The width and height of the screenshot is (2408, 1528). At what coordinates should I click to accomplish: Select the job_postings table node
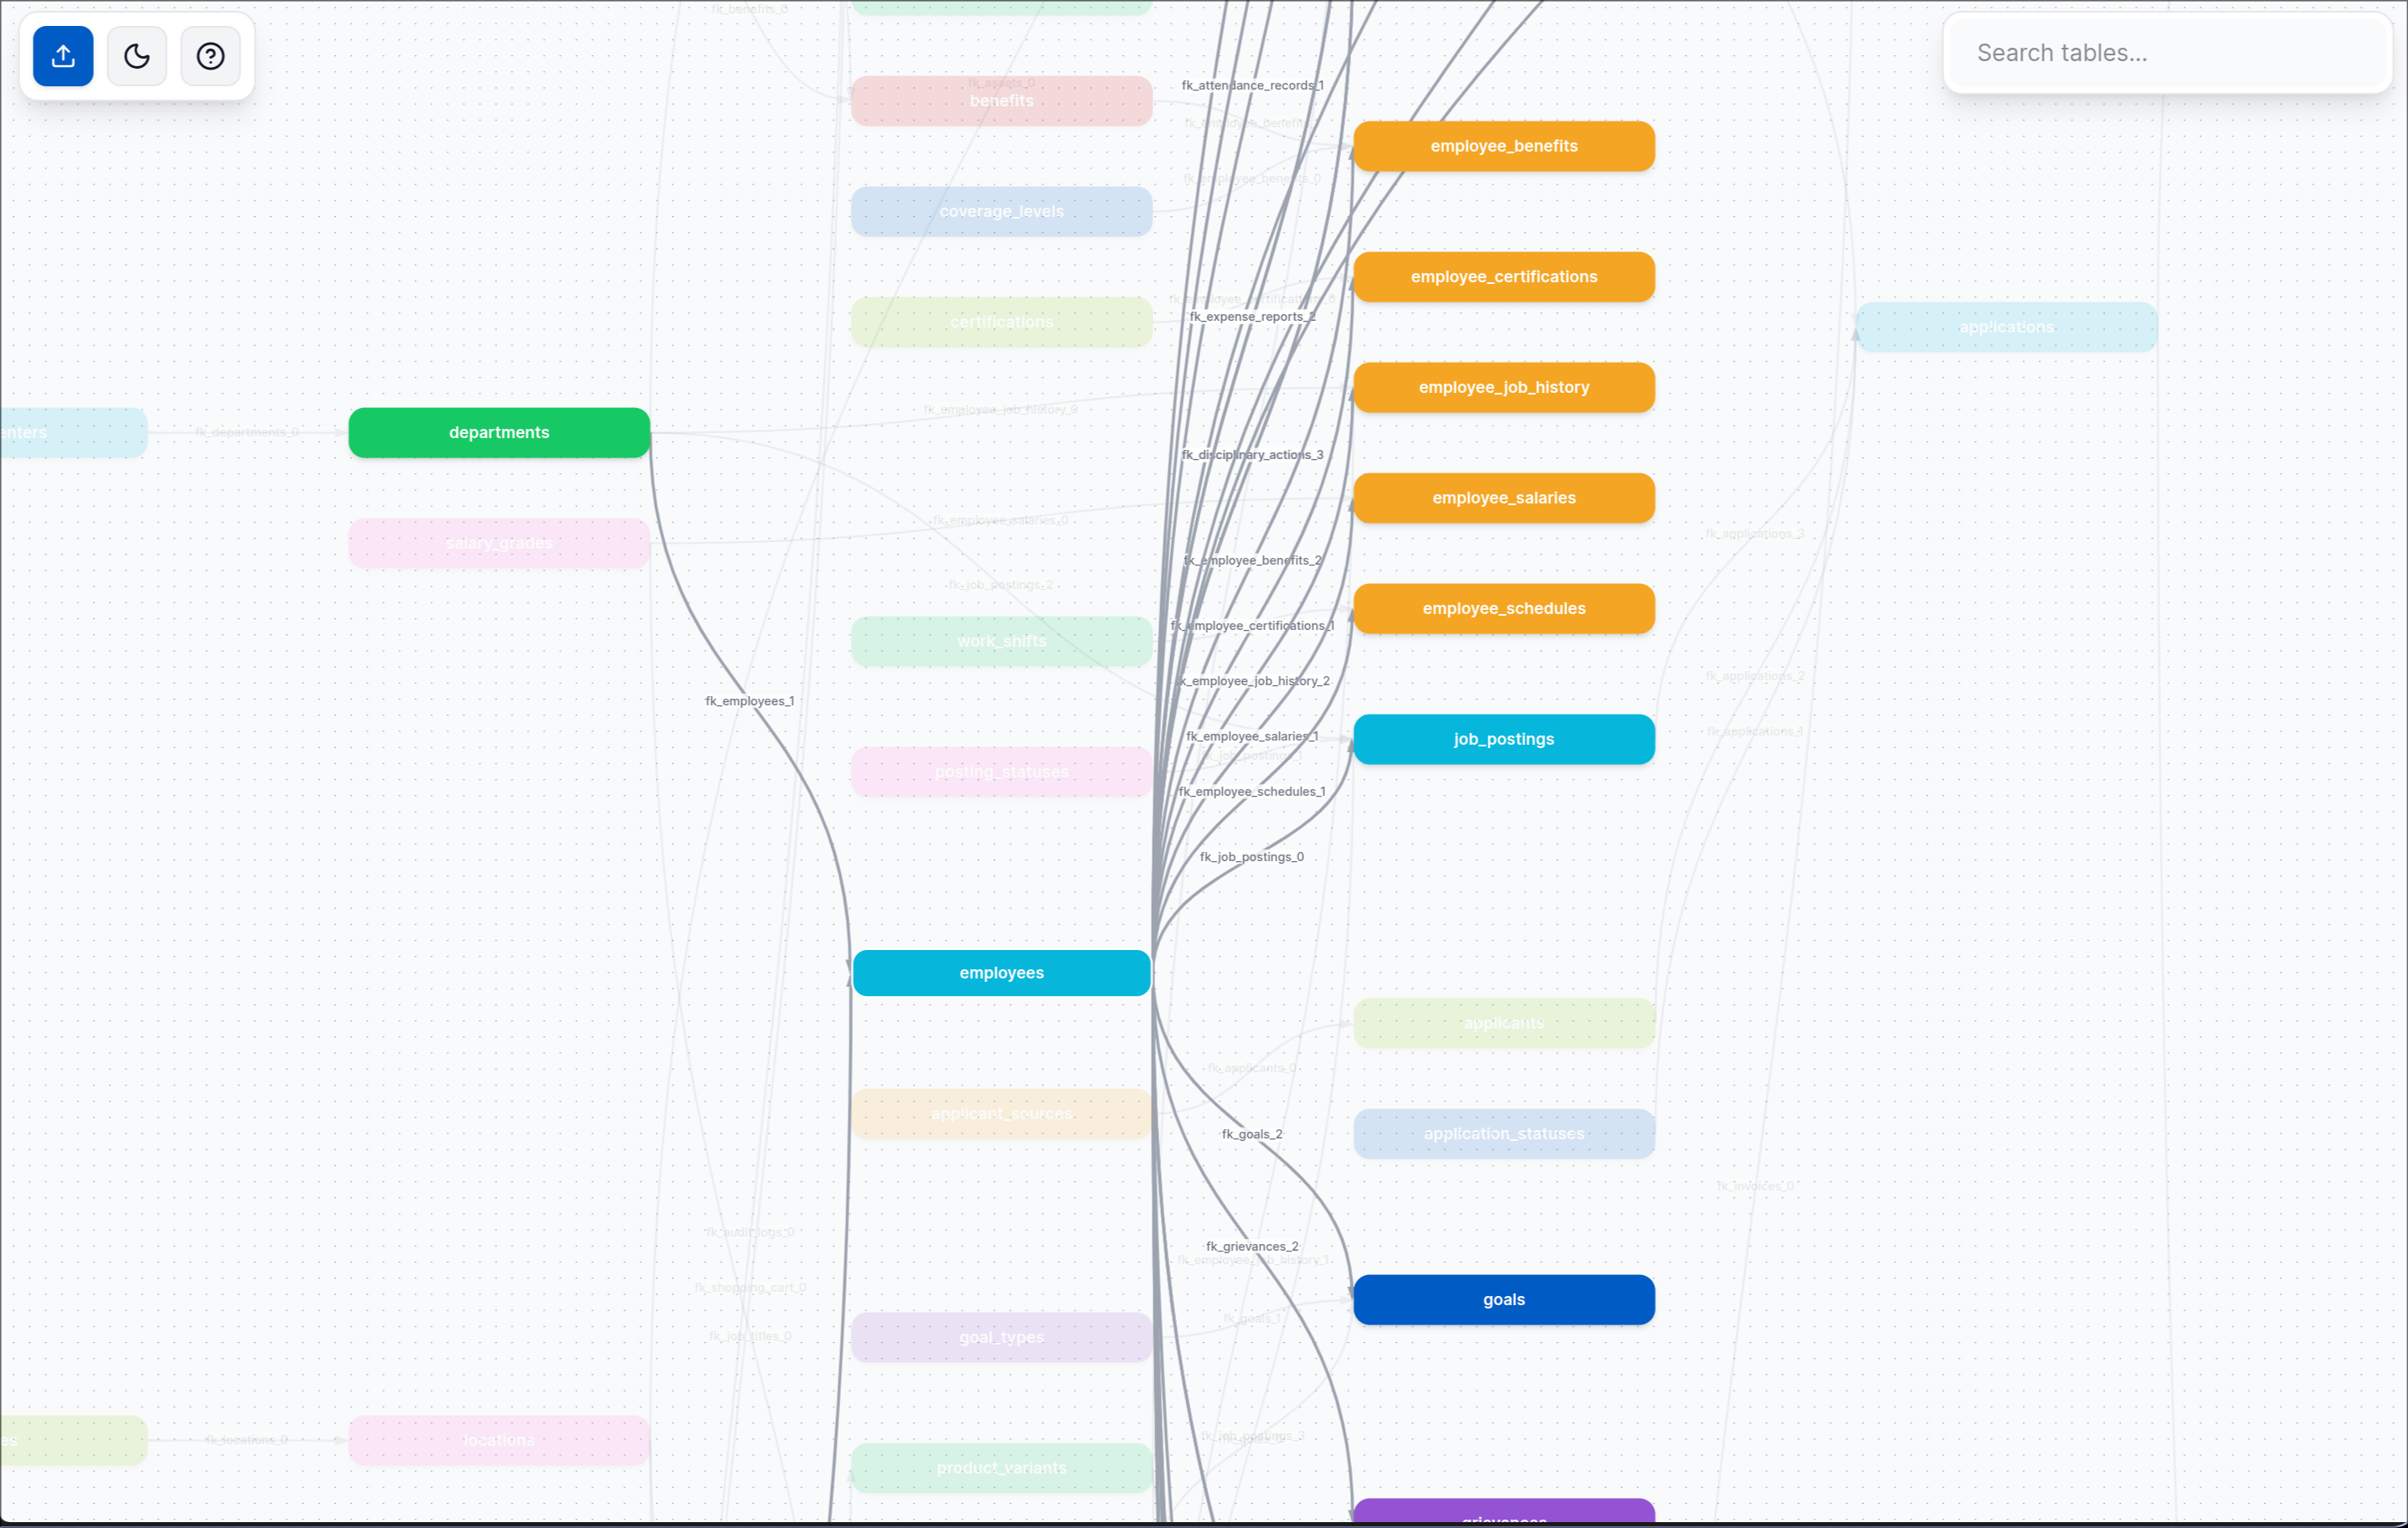click(x=1504, y=739)
